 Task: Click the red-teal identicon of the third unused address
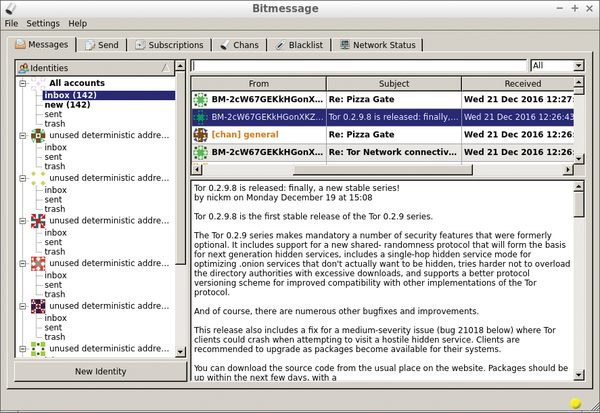click(x=38, y=221)
